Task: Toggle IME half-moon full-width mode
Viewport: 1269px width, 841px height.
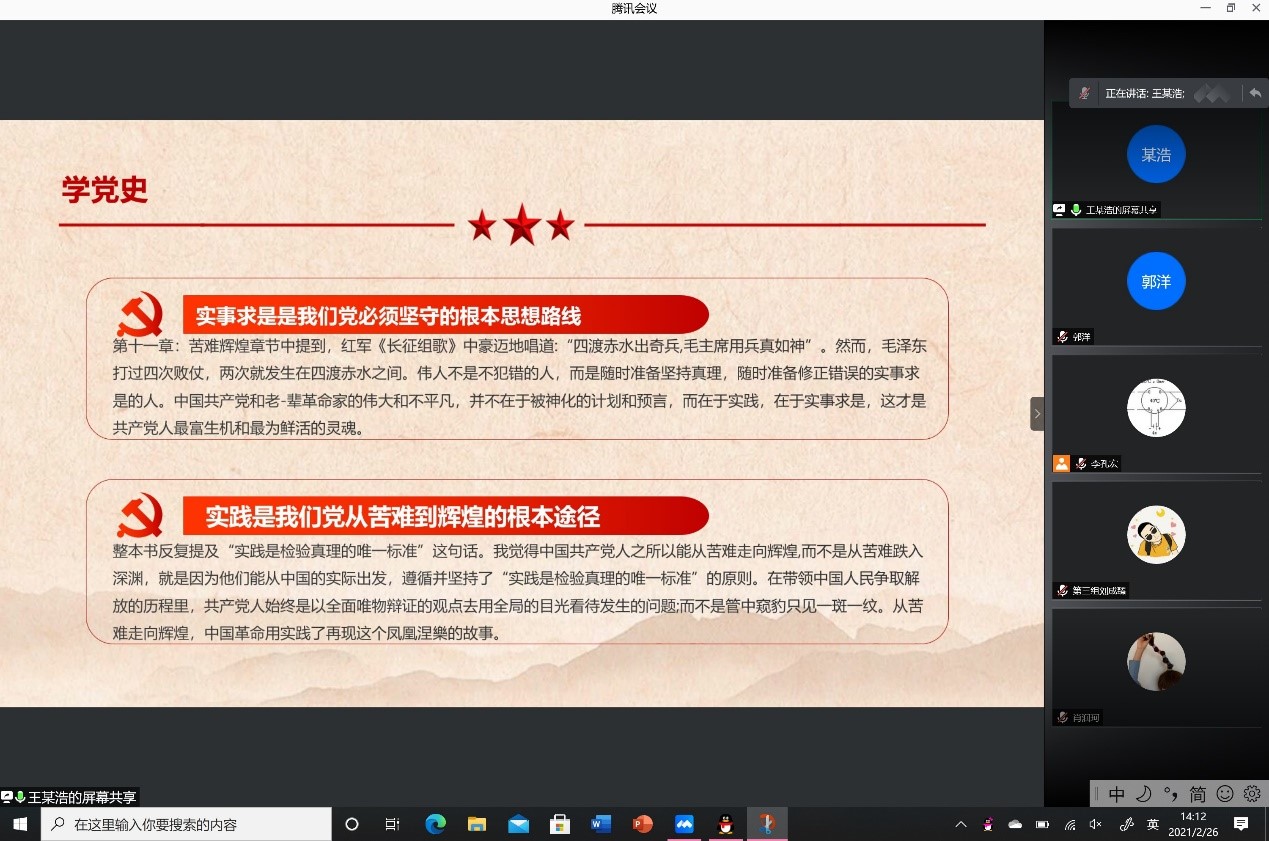Action: click(x=1143, y=794)
